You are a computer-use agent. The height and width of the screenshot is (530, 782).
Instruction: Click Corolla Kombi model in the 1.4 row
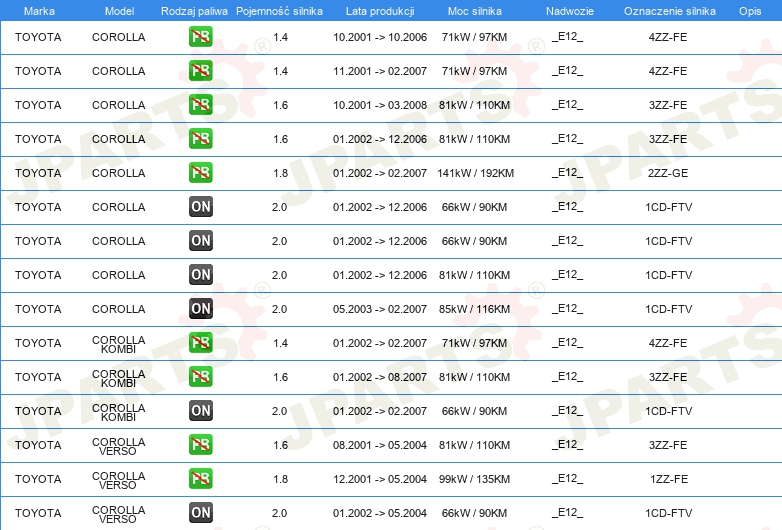tap(119, 345)
